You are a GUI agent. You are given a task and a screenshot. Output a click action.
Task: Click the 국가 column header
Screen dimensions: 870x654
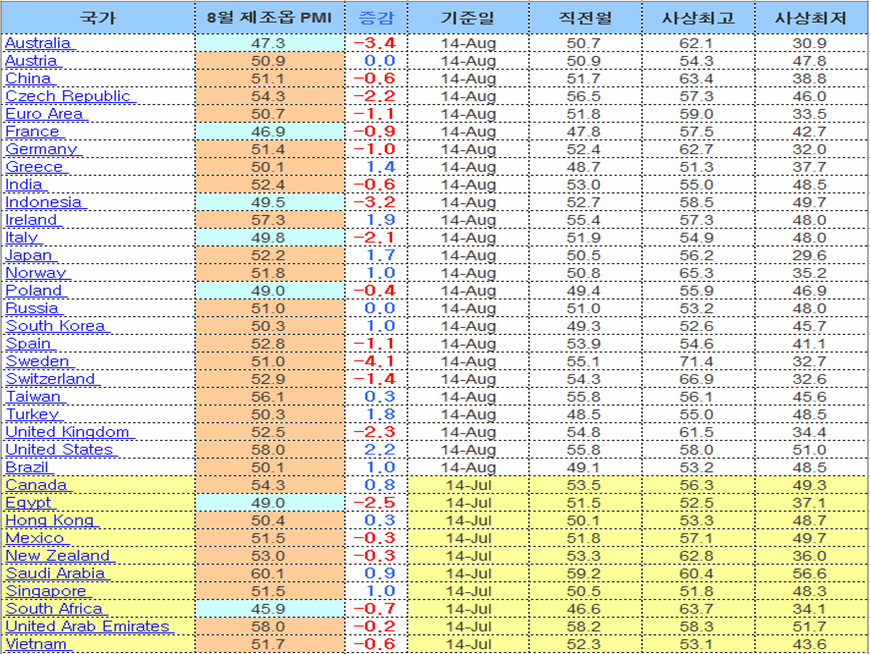(98, 18)
